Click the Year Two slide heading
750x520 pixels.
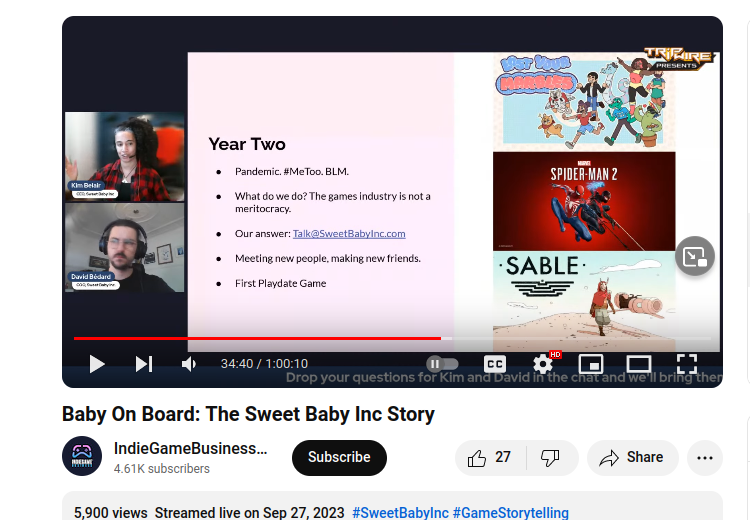point(247,144)
